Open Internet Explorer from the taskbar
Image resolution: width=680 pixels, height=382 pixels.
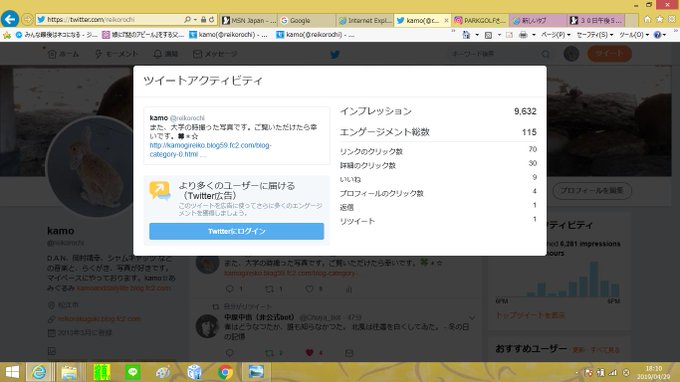point(39,372)
